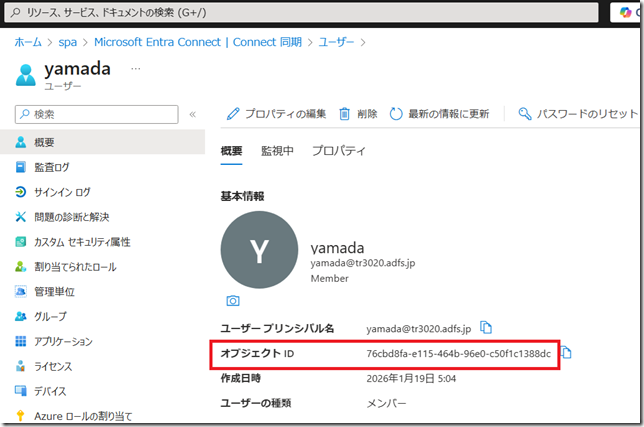The height and width of the screenshot is (427, 644).
Task: Click the camera icon under the avatar
Action: coord(232,300)
